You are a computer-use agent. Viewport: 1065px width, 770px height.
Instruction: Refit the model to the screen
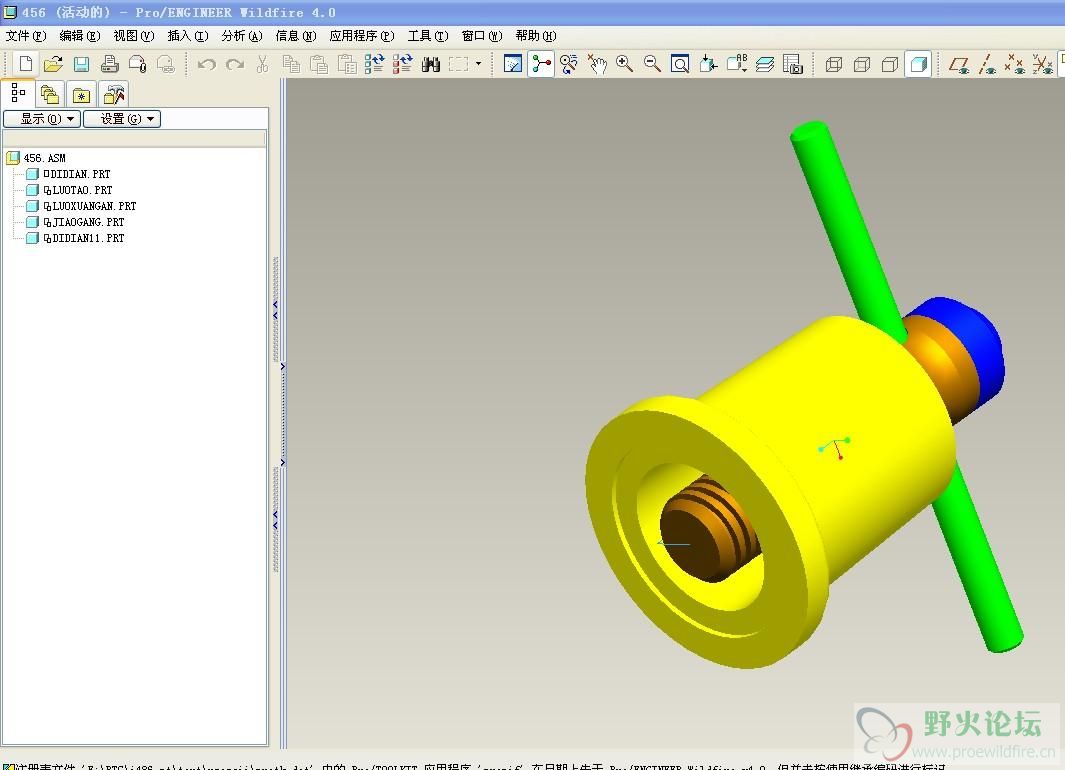pyautogui.click(x=680, y=64)
